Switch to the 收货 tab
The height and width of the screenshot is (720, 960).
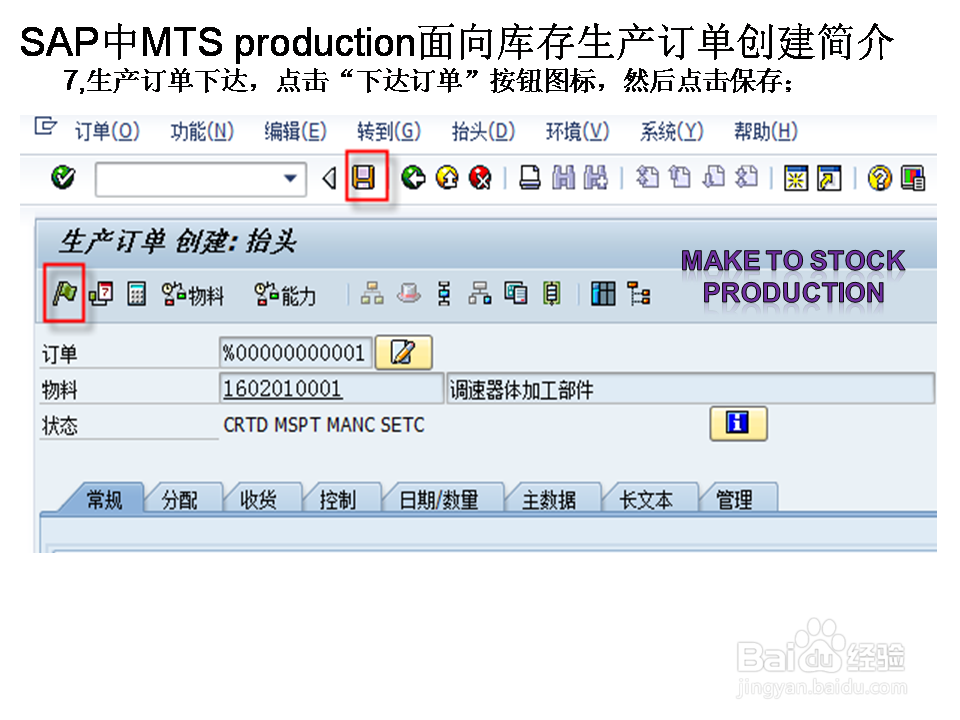click(258, 500)
